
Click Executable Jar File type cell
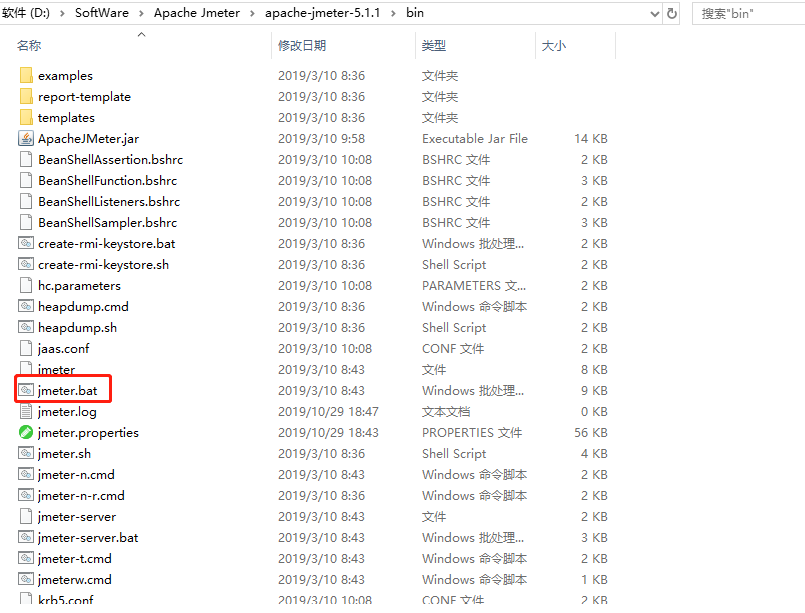[475, 139]
